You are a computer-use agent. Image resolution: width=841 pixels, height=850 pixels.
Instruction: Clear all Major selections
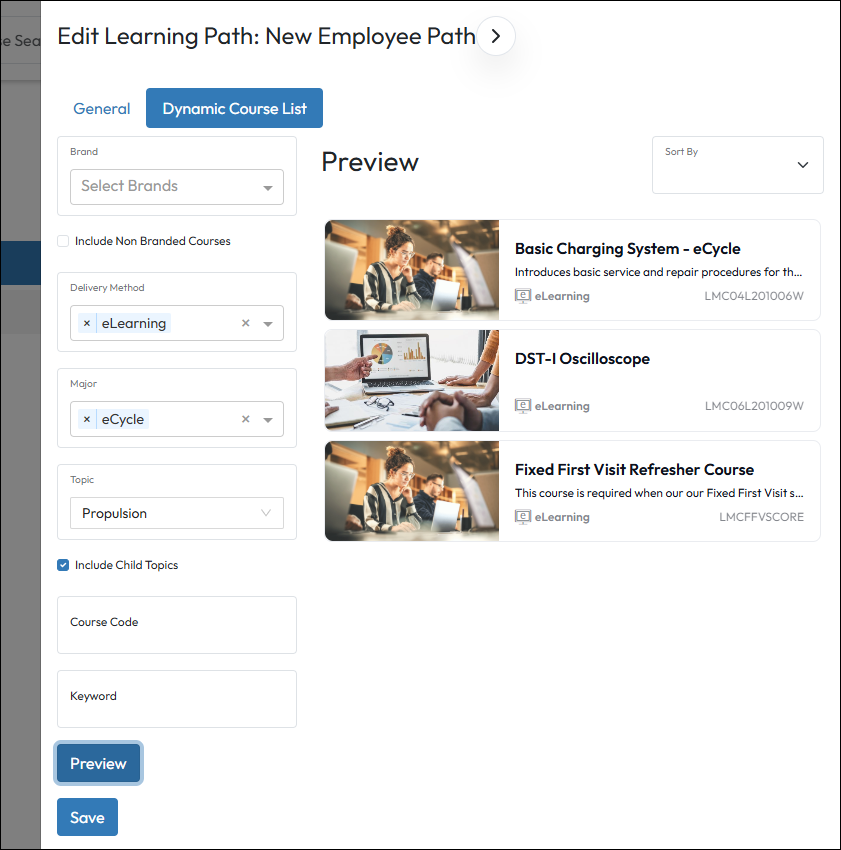tap(246, 419)
